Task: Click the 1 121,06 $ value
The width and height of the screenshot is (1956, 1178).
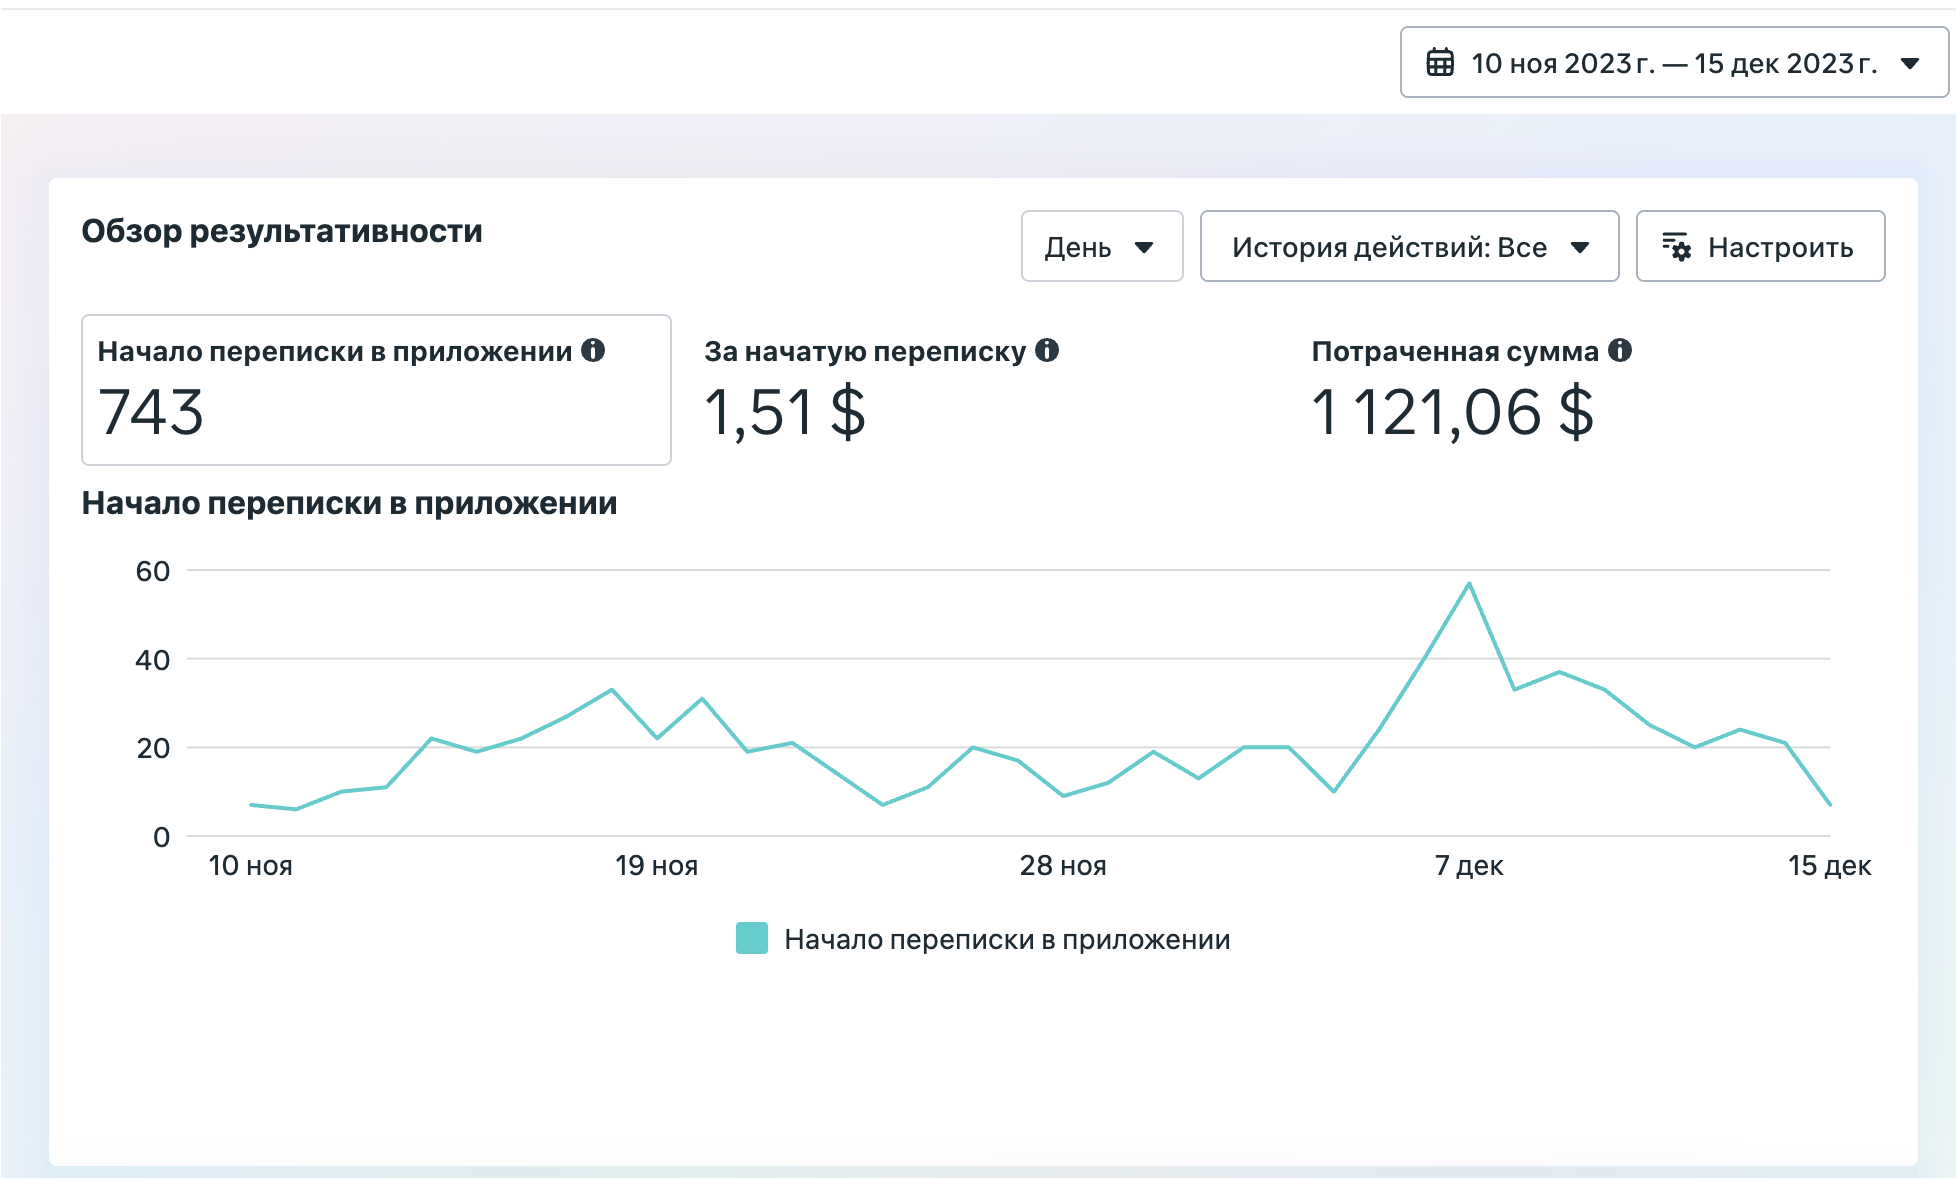Action: point(1452,412)
